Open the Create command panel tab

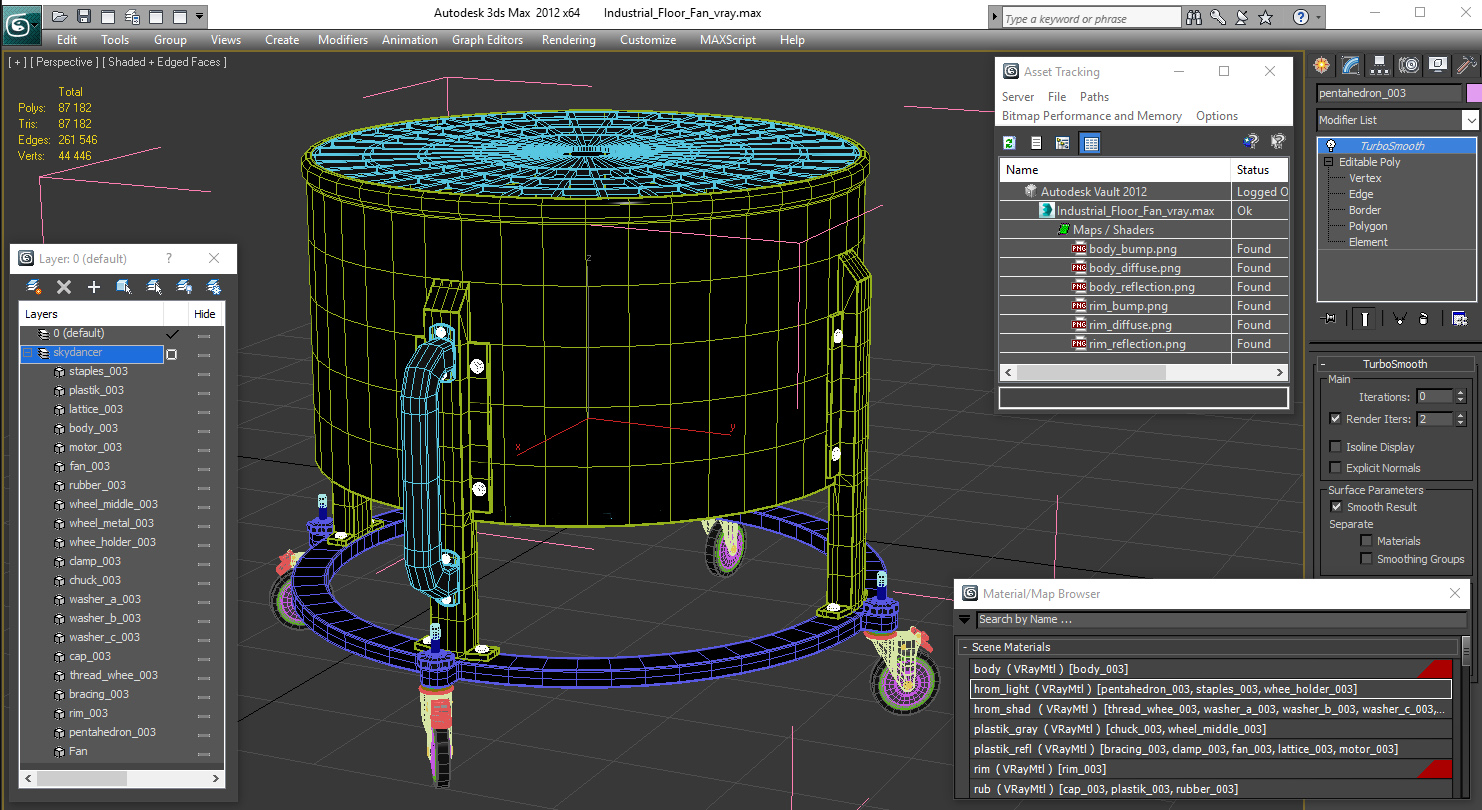tap(1323, 65)
